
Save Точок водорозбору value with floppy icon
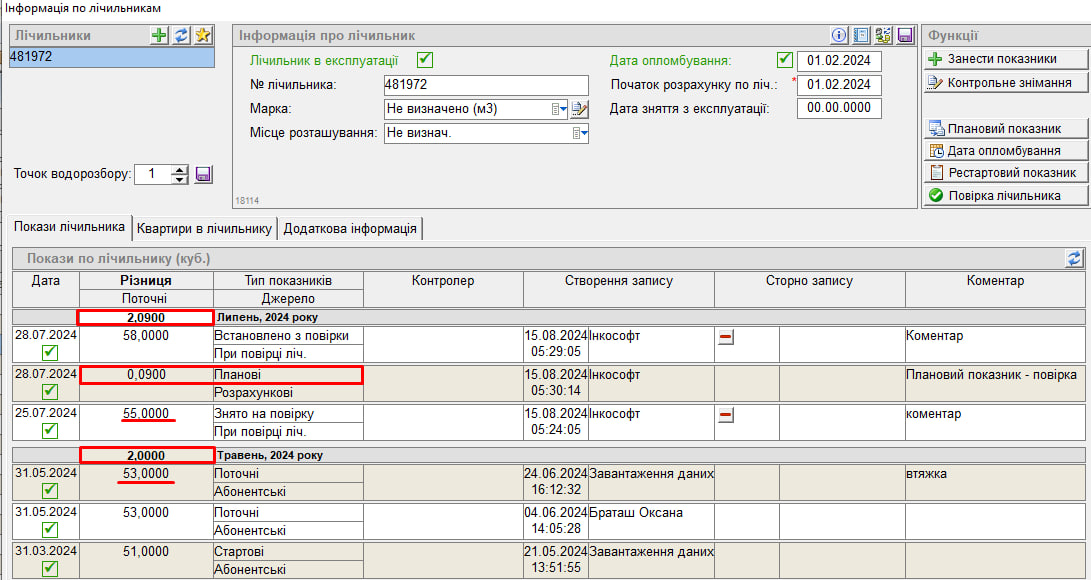pyautogui.click(x=203, y=174)
